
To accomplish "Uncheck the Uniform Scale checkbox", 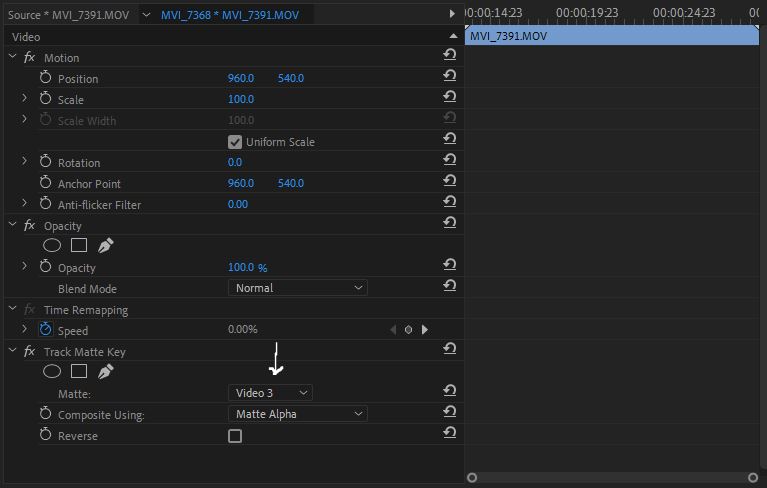I will click(235, 142).
